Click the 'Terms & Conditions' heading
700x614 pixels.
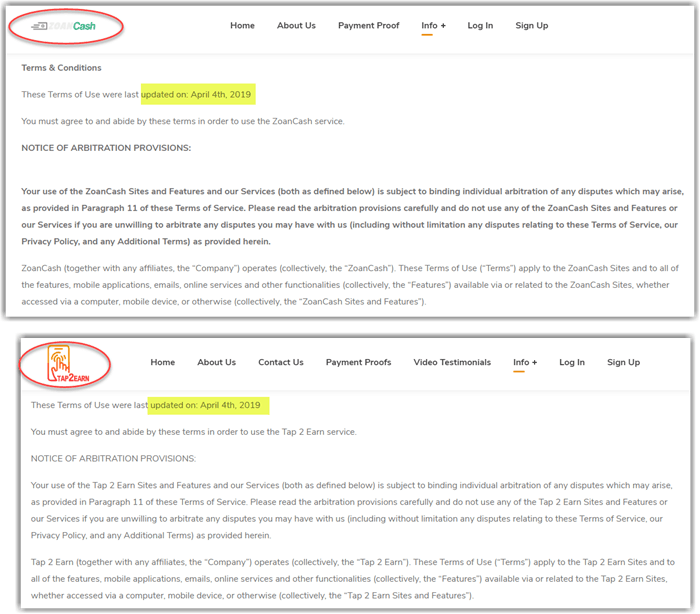pyautogui.click(x=62, y=68)
